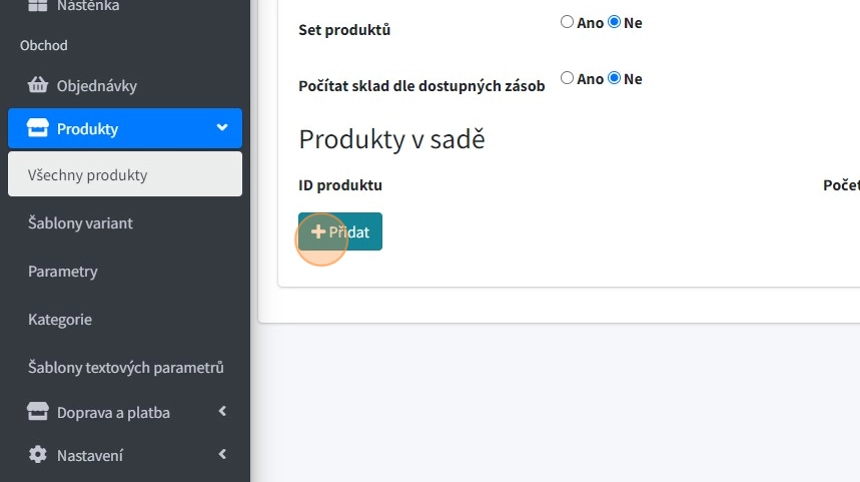Click the ID produktu column header

(340, 185)
